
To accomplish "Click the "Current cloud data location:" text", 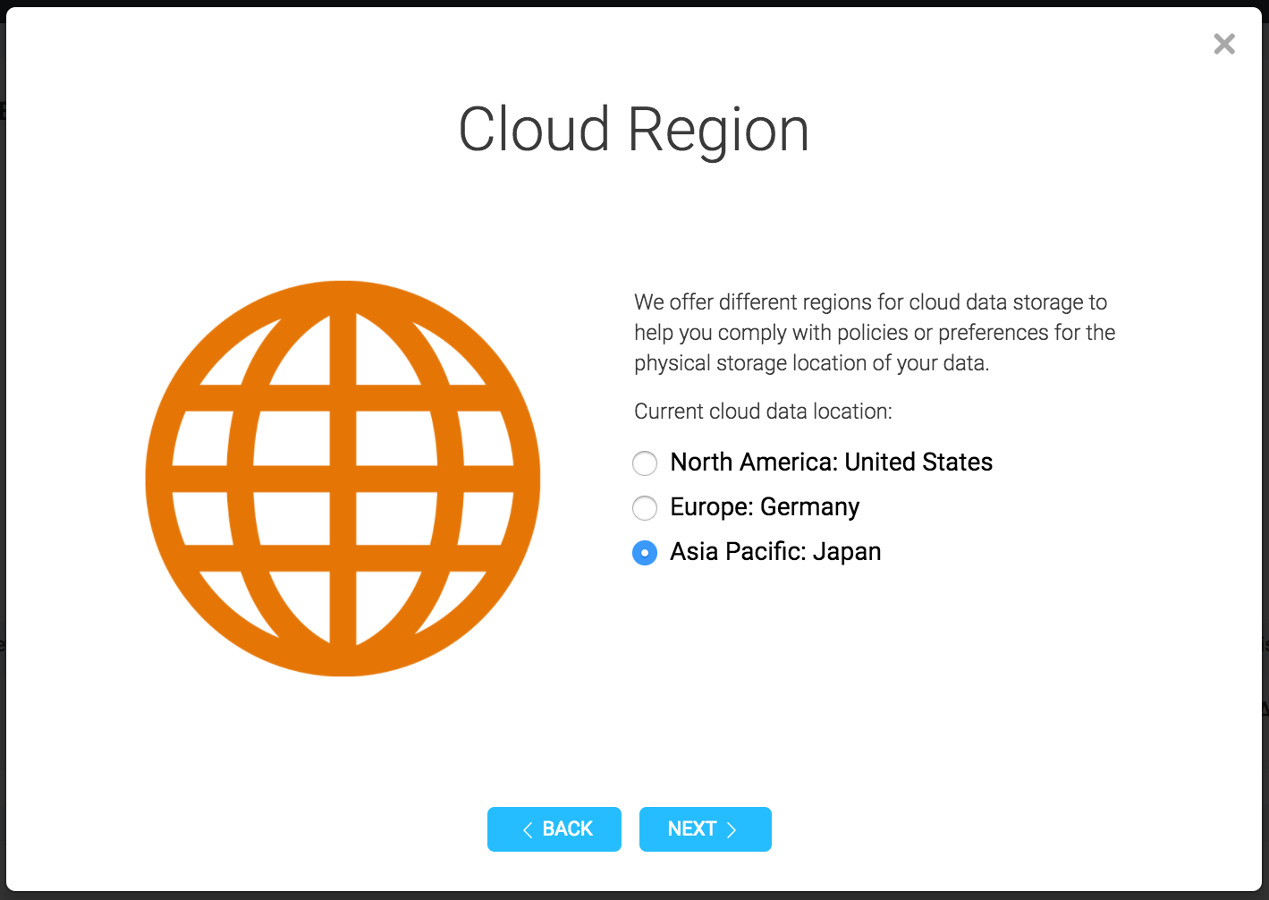I will 763,411.
